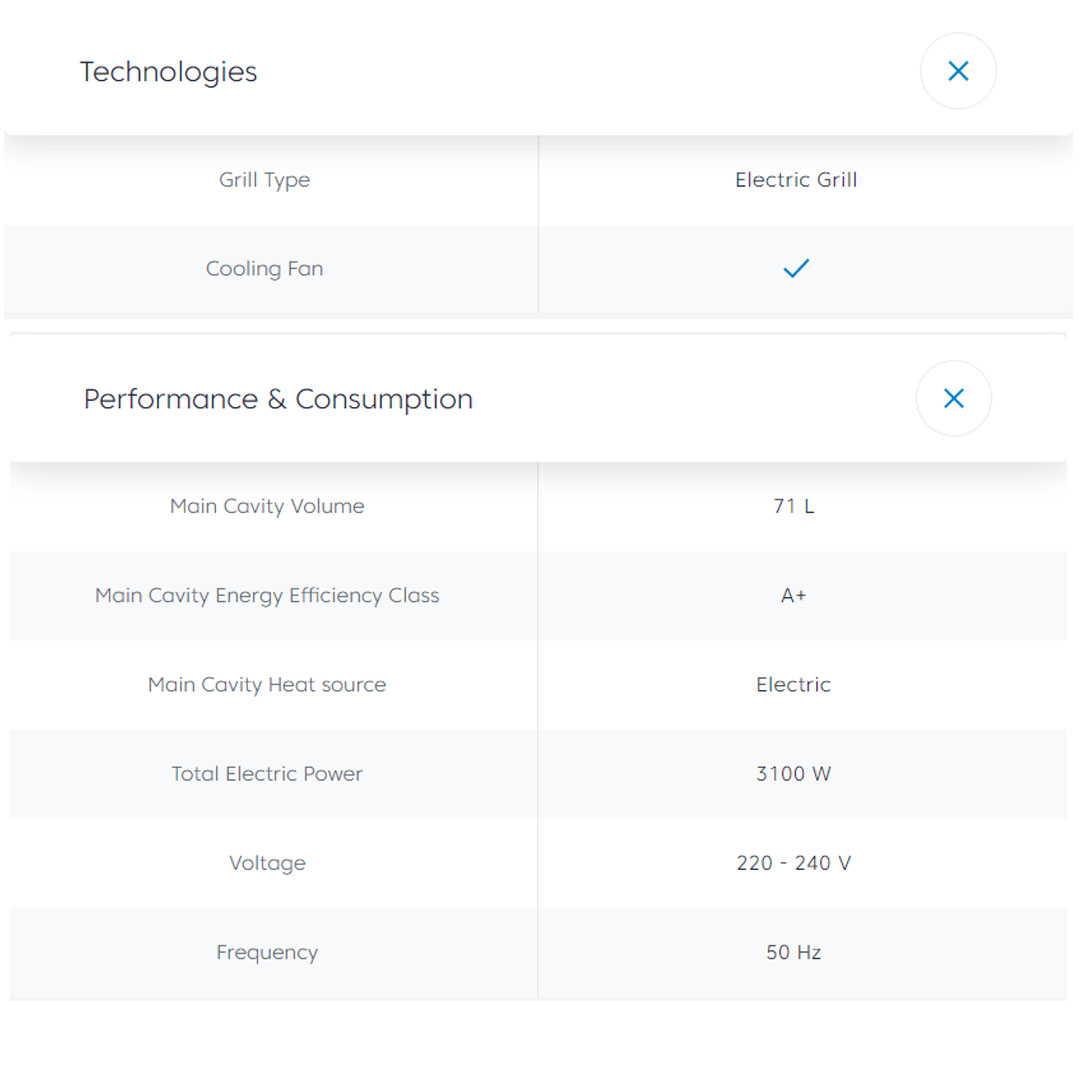This screenshot has width=1080, height=1080.
Task: Select the 220 - 240 V value
Action: tap(794, 863)
